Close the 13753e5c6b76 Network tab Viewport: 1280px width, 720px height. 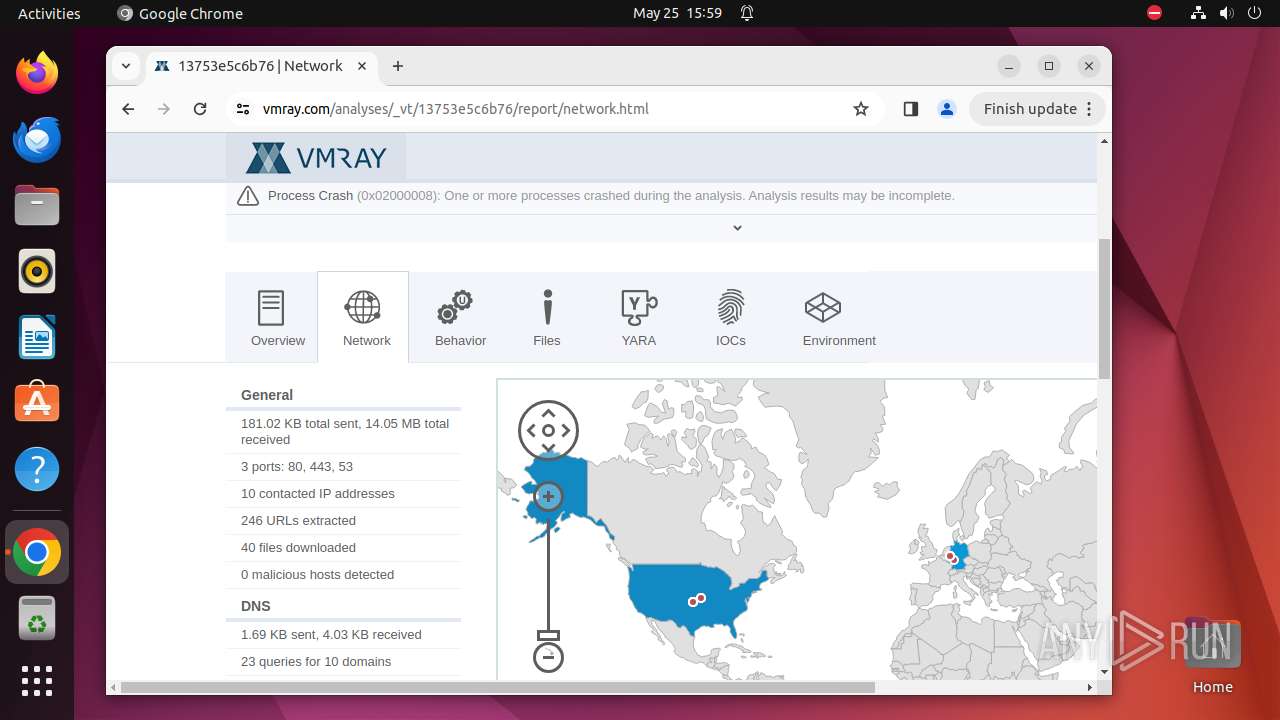coord(362,66)
